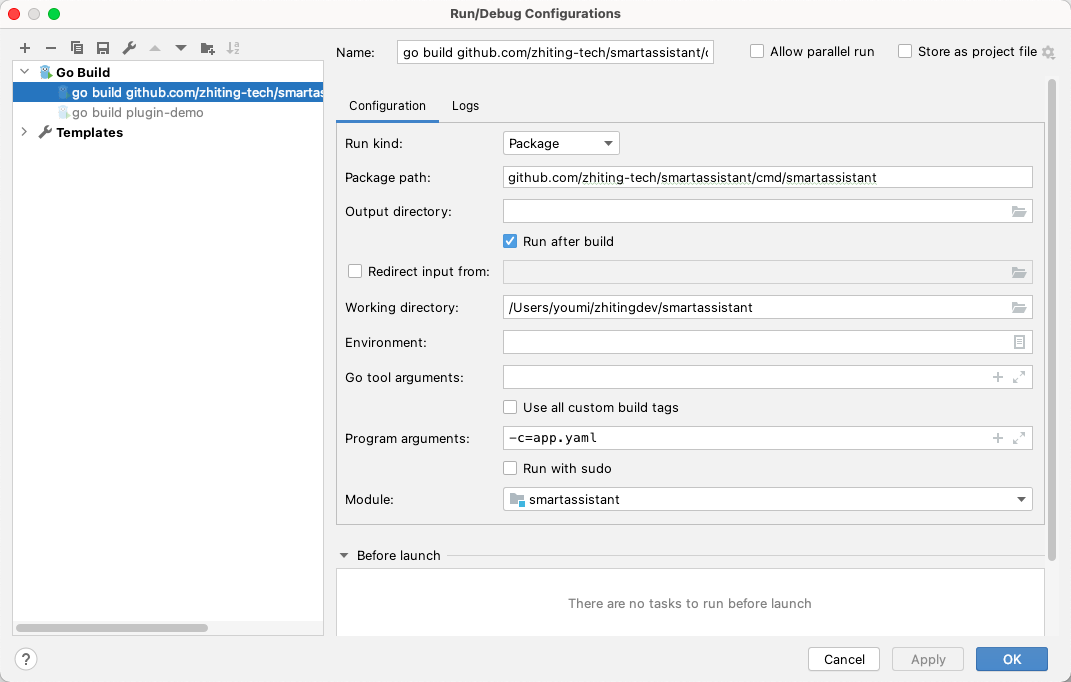Click the configuration list horizontal scrollbar
The height and width of the screenshot is (682, 1071).
(x=112, y=627)
